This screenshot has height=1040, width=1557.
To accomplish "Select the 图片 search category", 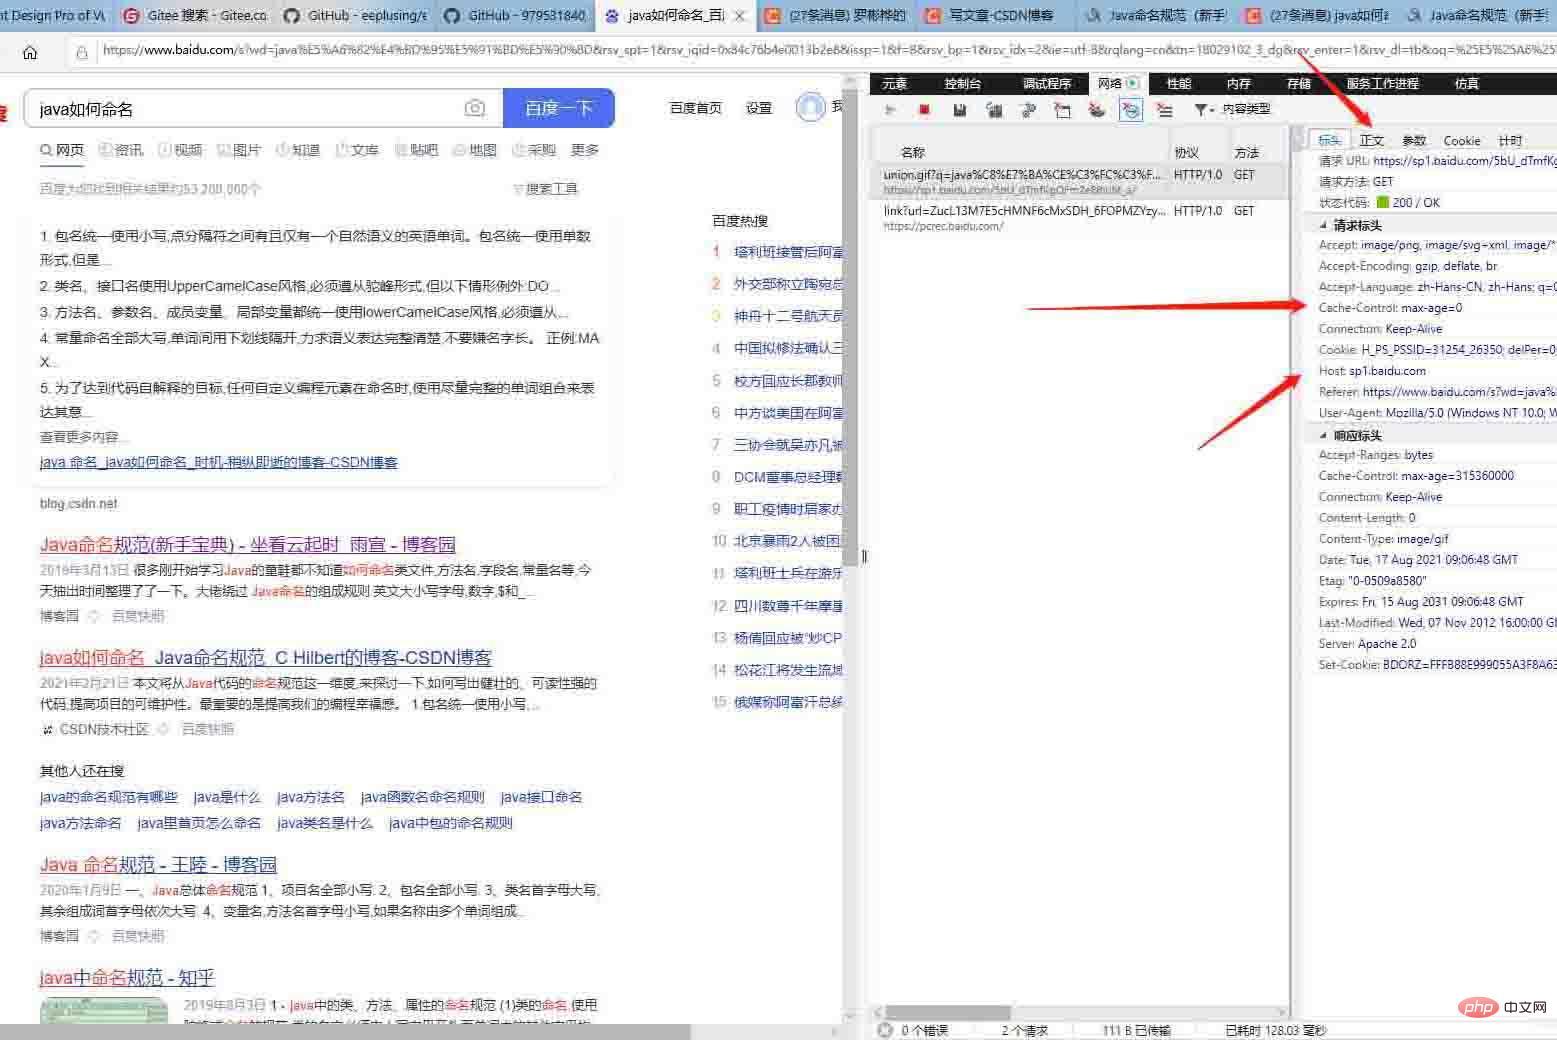I will point(239,150).
